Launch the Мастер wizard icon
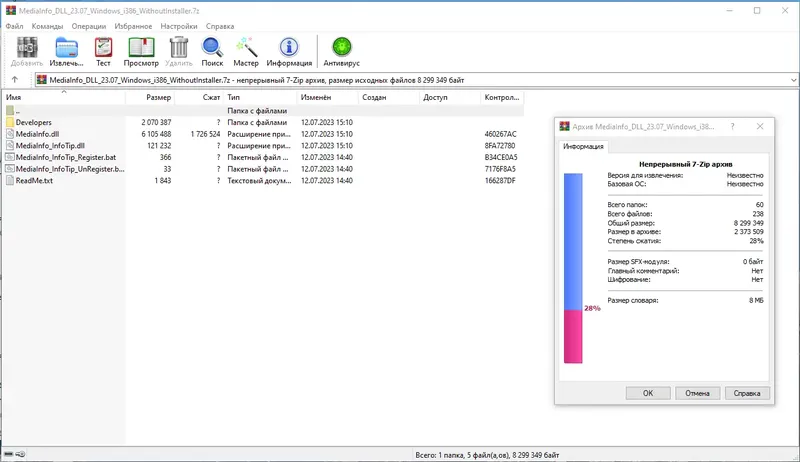This screenshot has height=462, width=800. coord(246,47)
